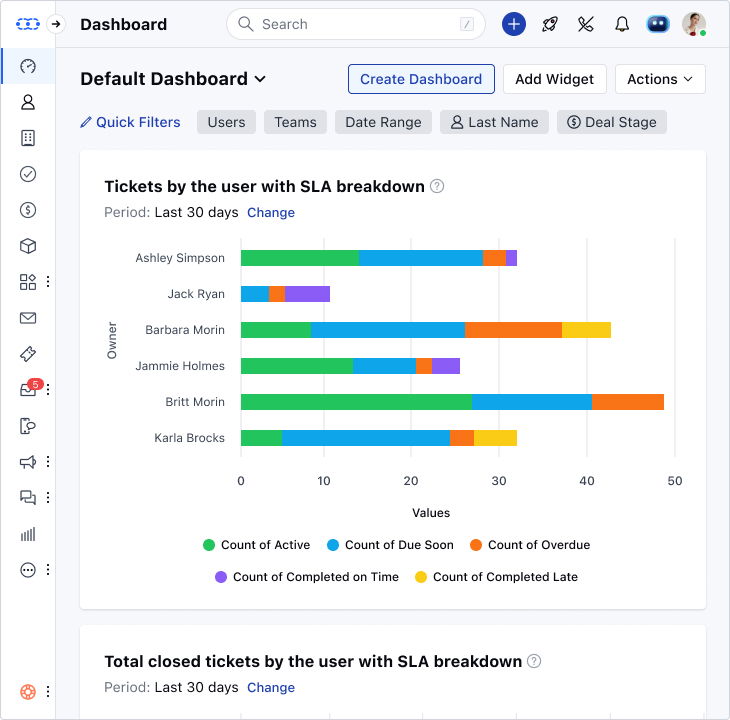Click Quick Filters edit link

click(130, 122)
